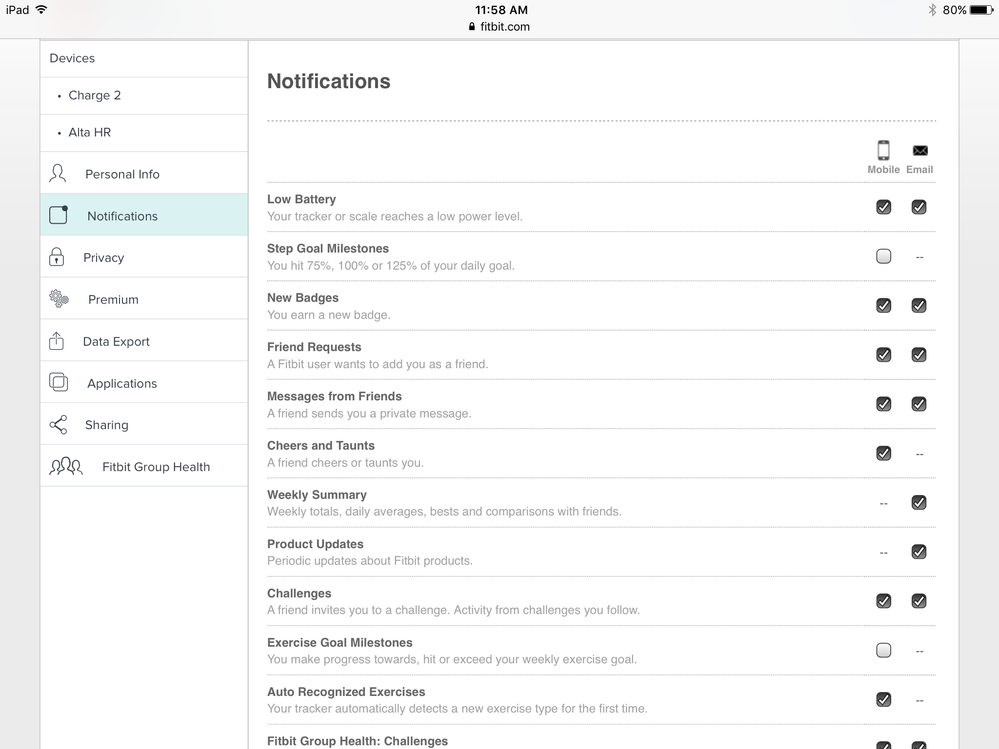Uncheck New Badges mobile checkbox
The width and height of the screenshot is (999, 749).
click(x=883, y=306)
